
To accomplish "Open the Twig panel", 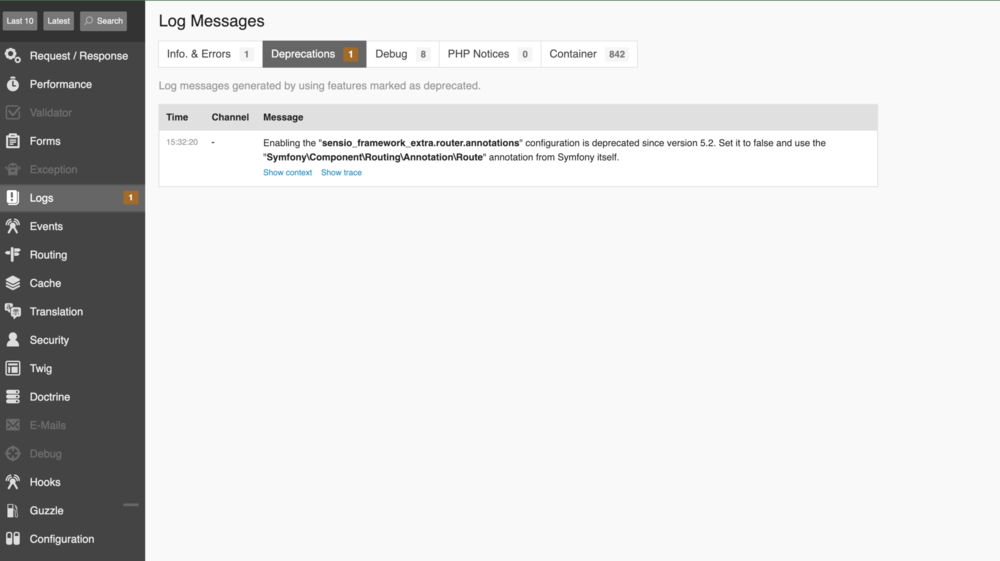I will tap(72, 368).
